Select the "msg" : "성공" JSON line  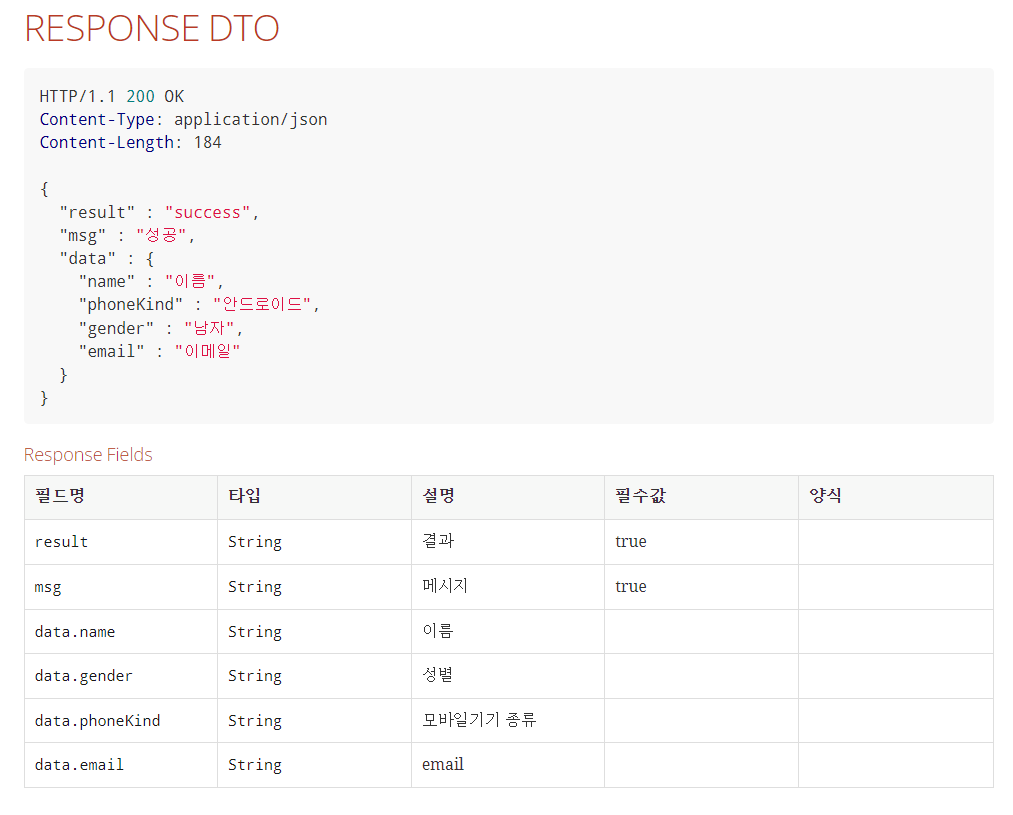click(x=127, y=236)
